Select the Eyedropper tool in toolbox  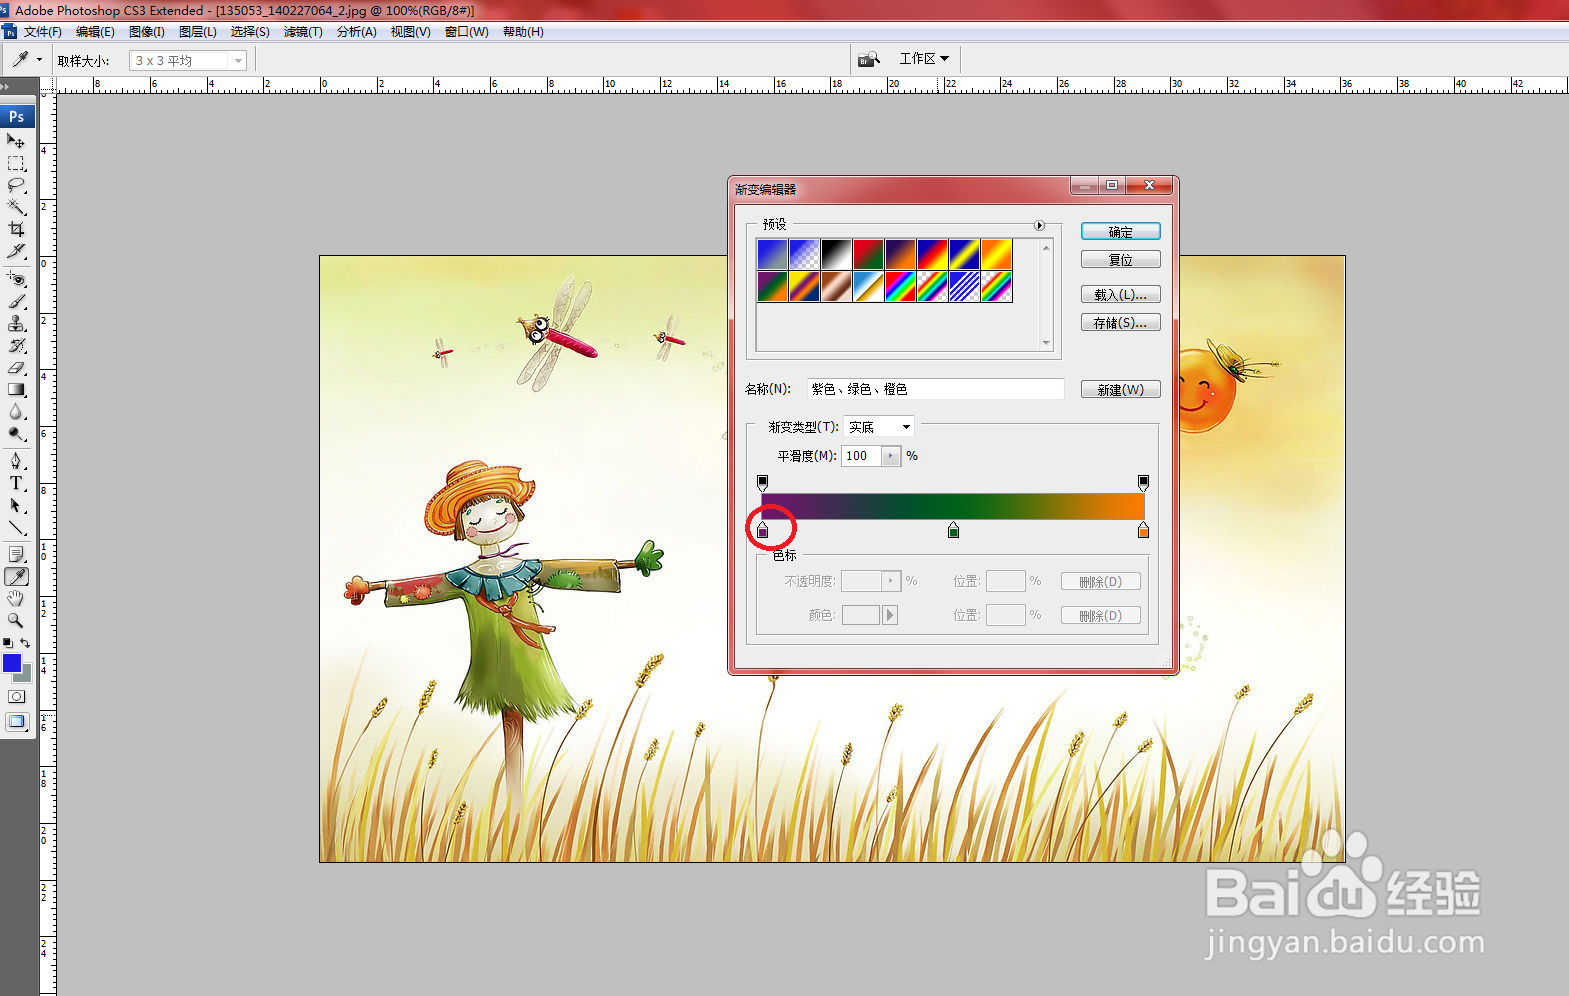(x=16, y=576)
